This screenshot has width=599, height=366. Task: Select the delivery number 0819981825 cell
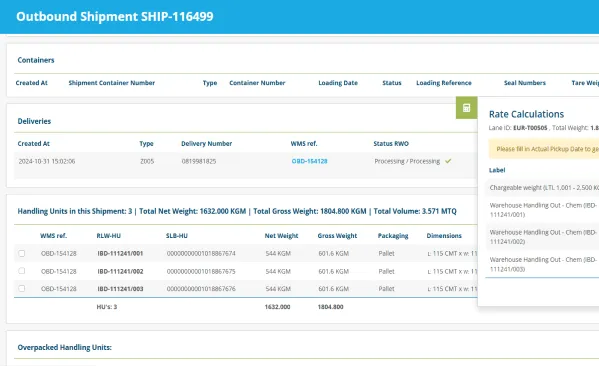point(199,161)
